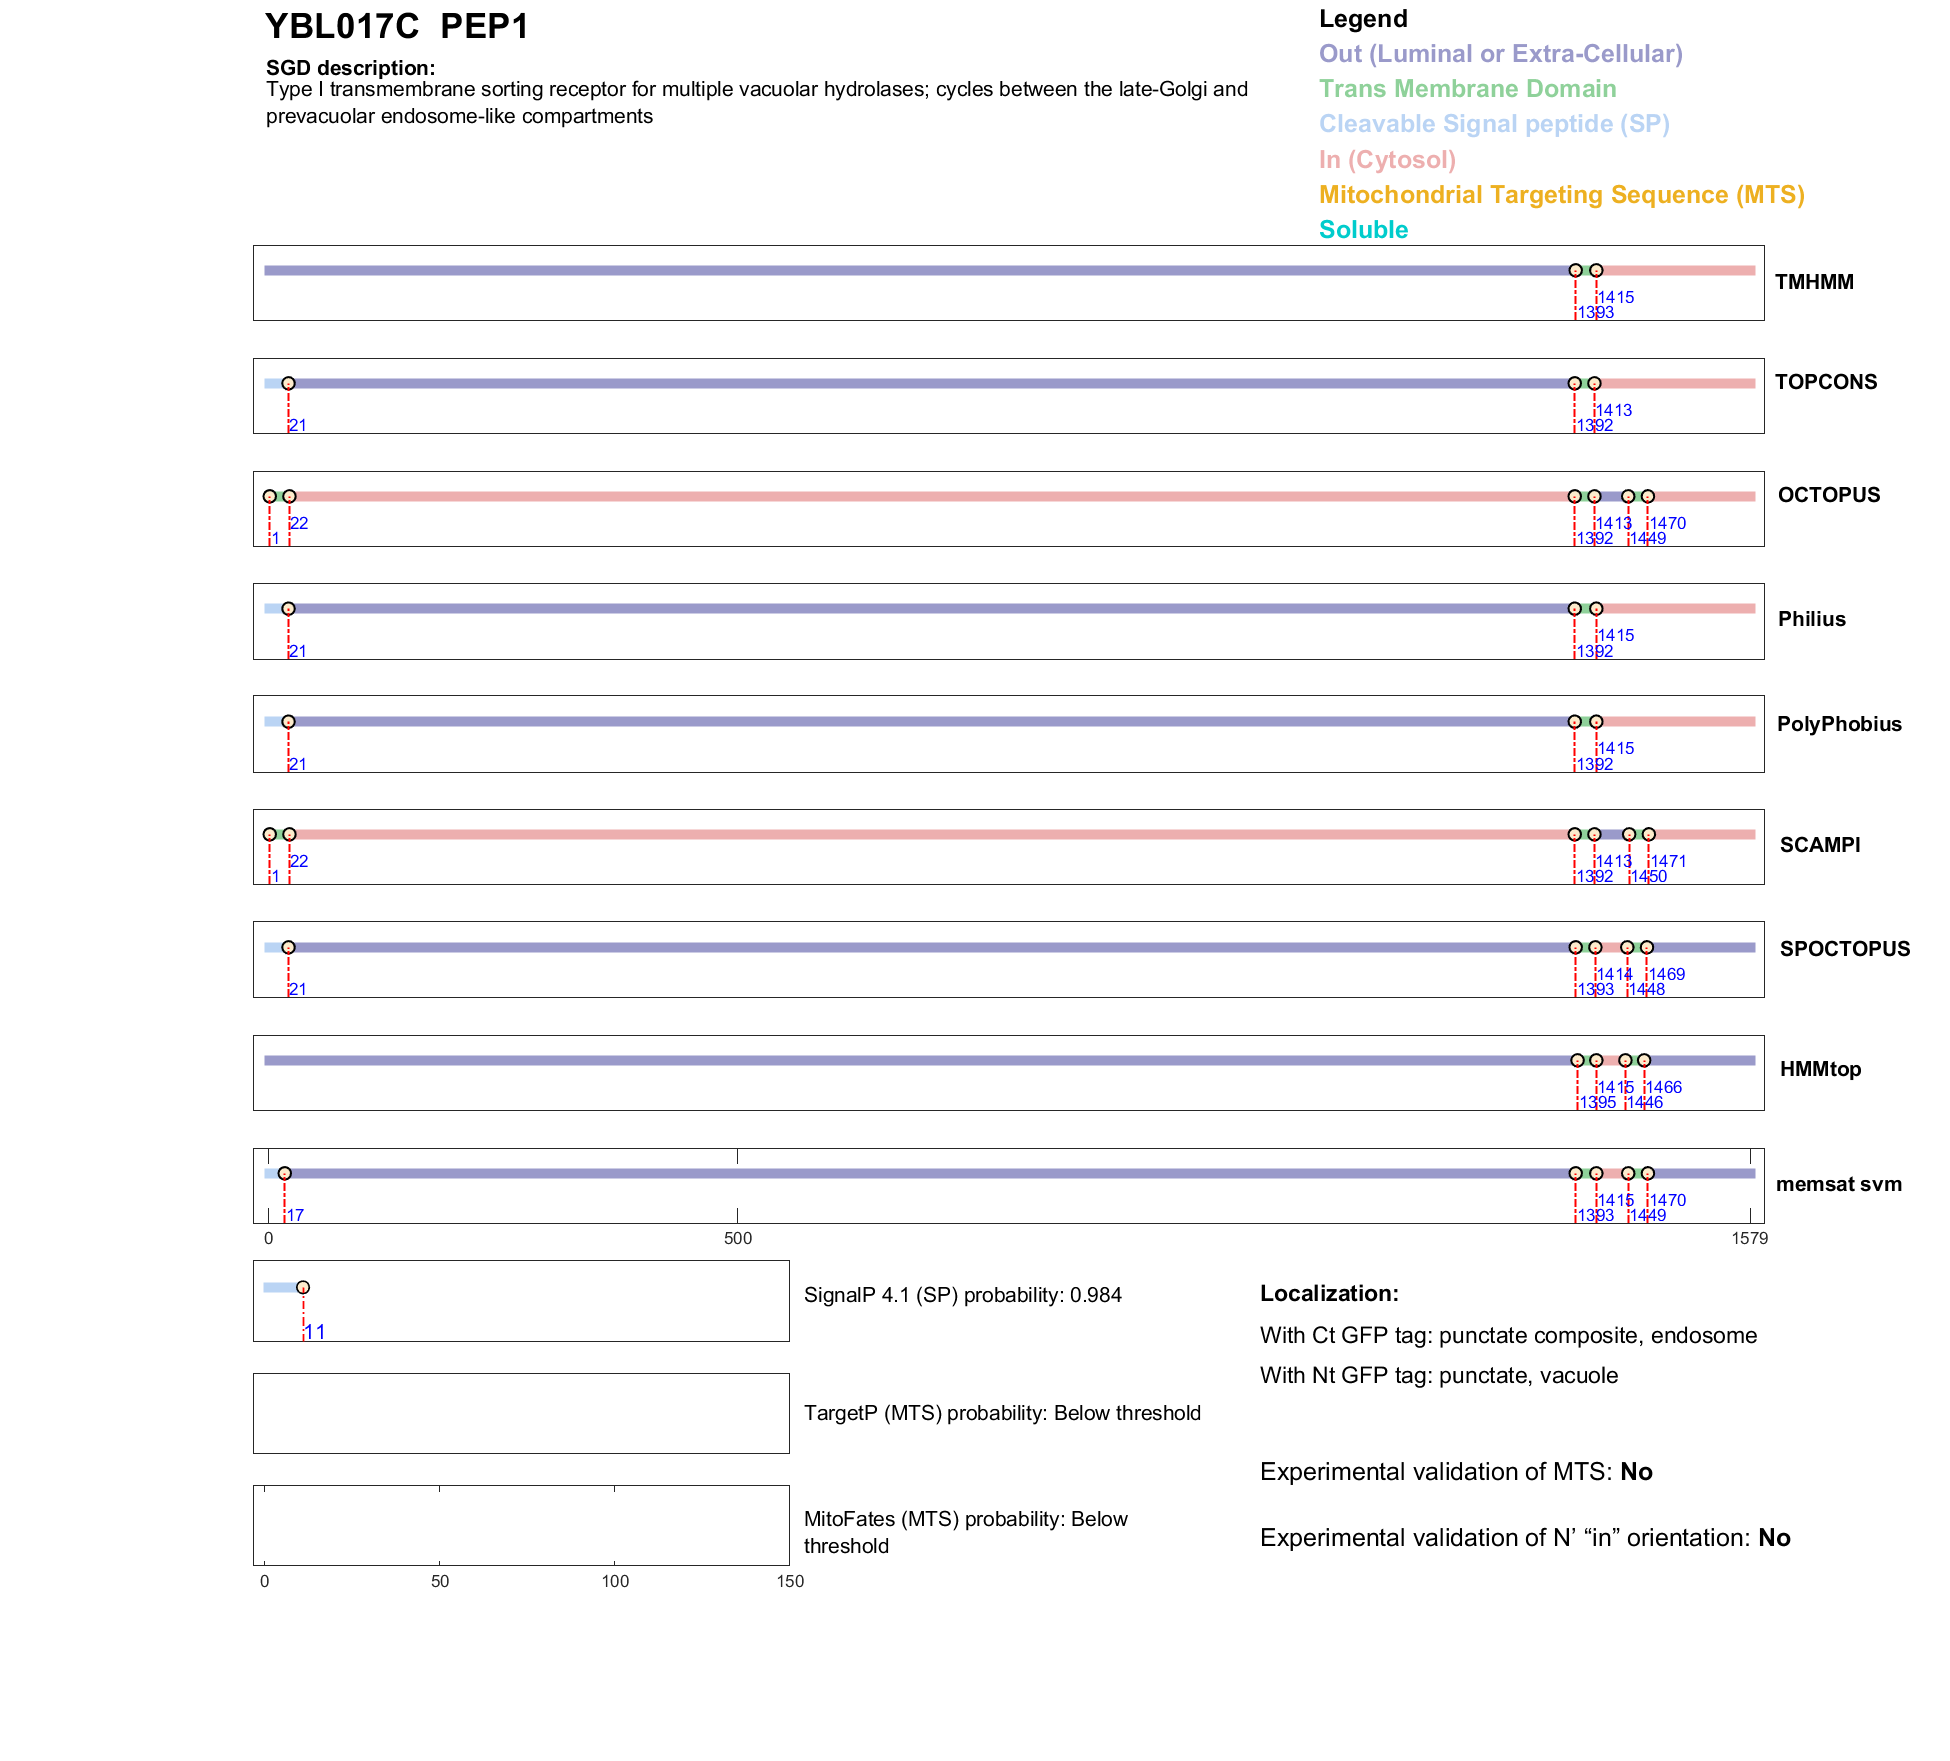Click the Soluble legend entry
The height and width of the screenshot is (1761, 1950).
click(x=1363, y=230)
